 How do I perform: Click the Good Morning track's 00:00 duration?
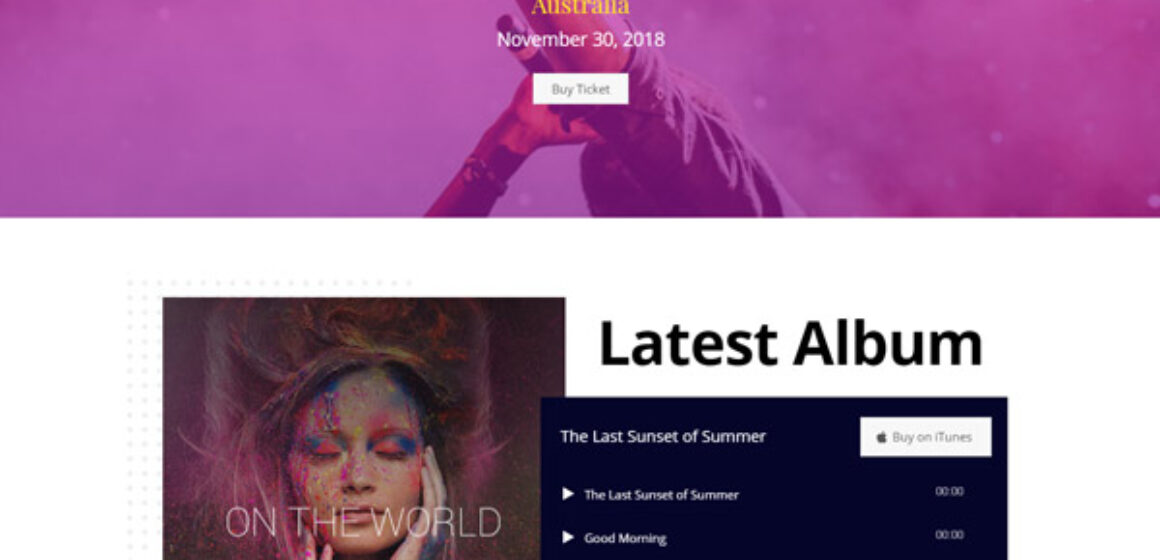point(949,535)
